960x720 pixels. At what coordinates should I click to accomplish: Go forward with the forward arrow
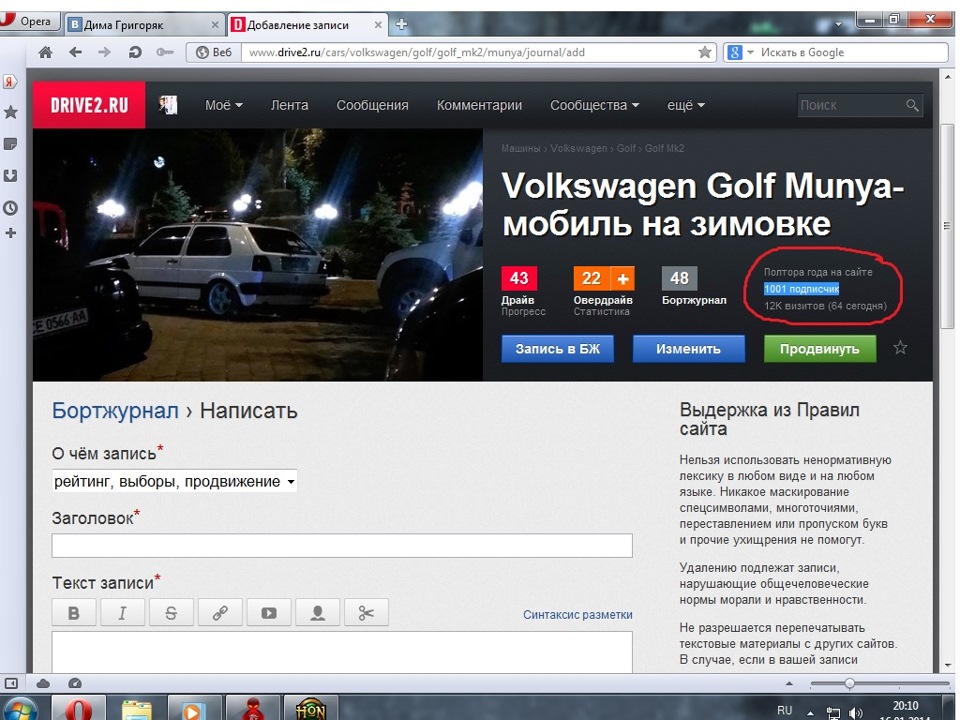(x=105, y=52)
